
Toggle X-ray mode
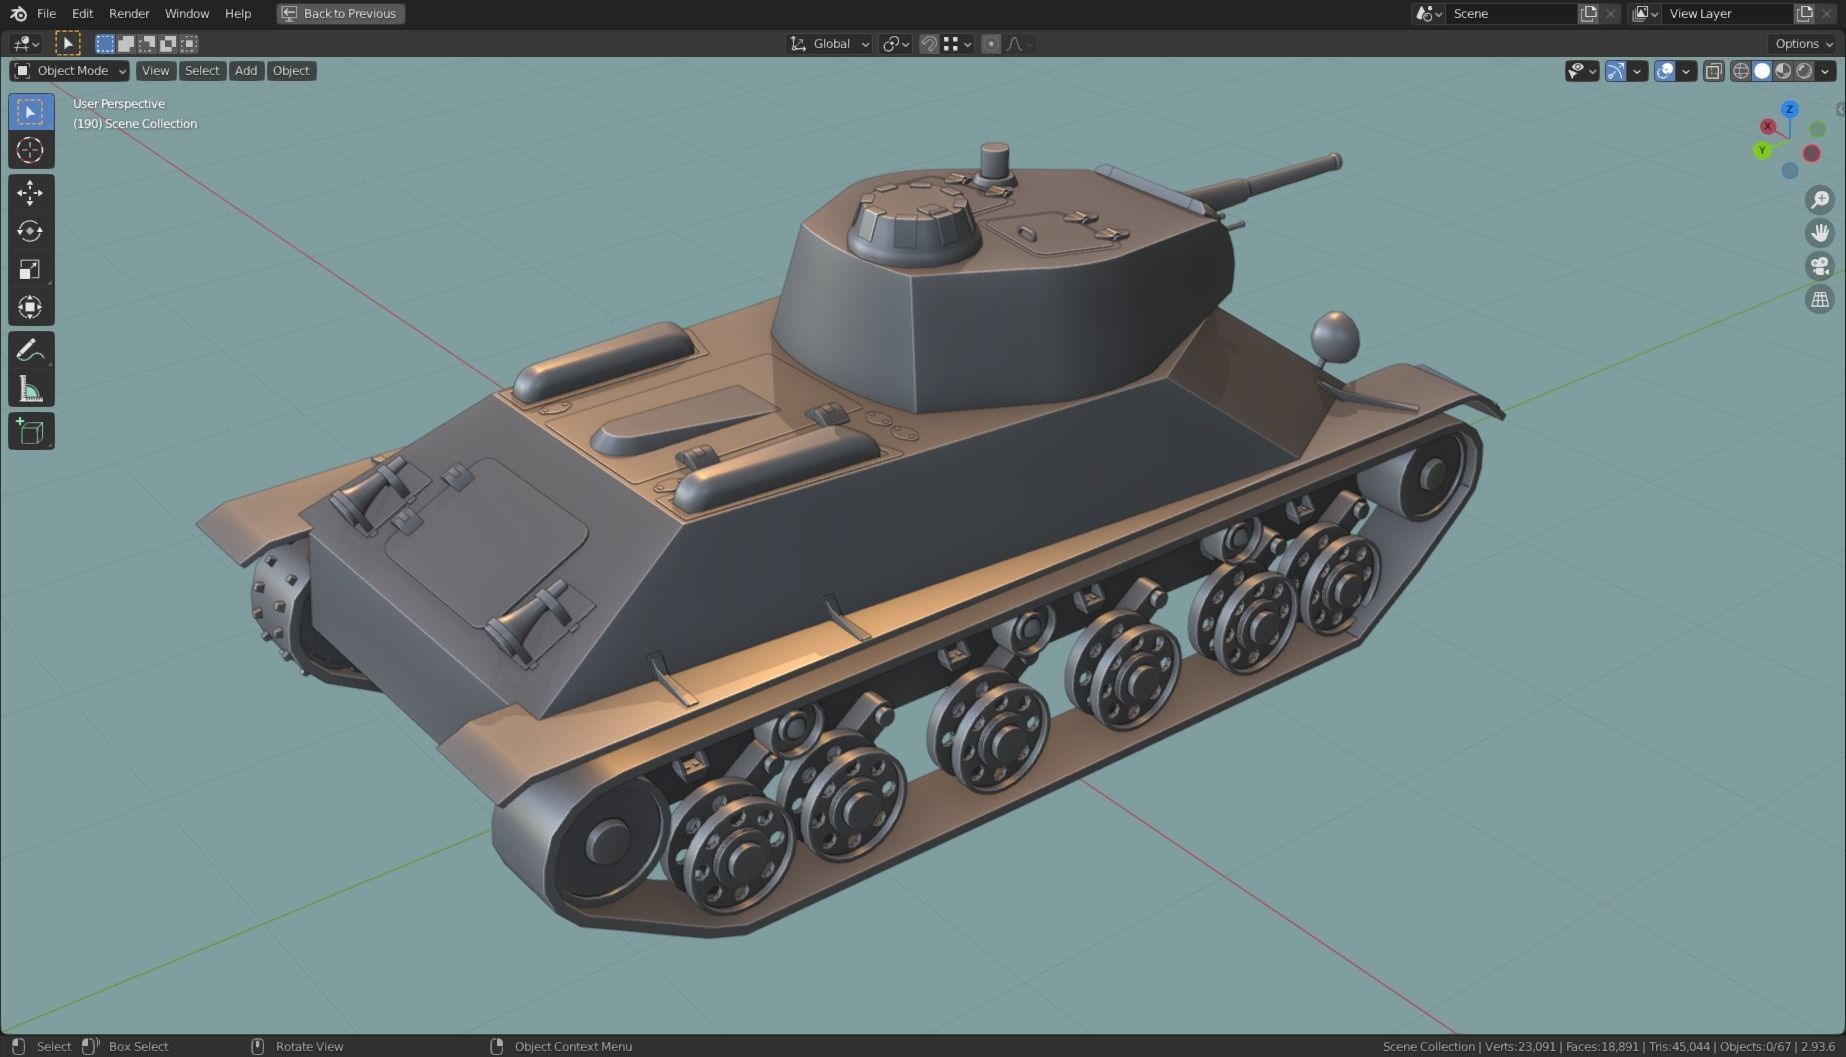[1714, 70]
